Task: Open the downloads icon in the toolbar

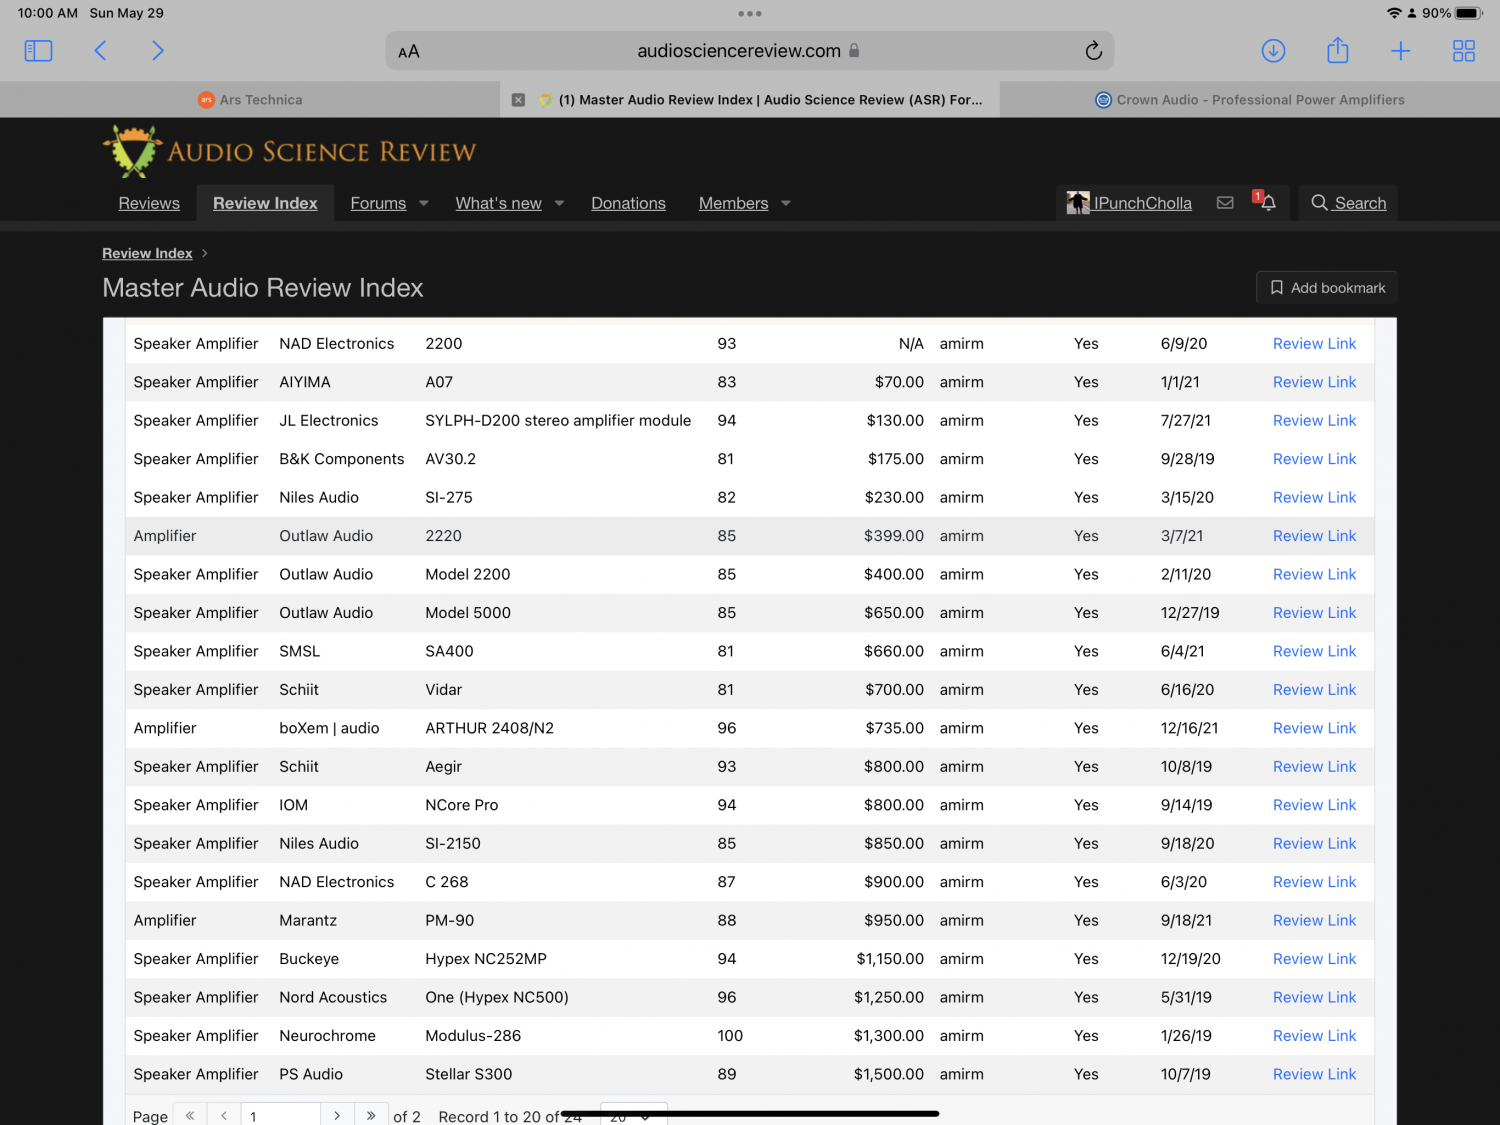Action: pos(1273,51)
